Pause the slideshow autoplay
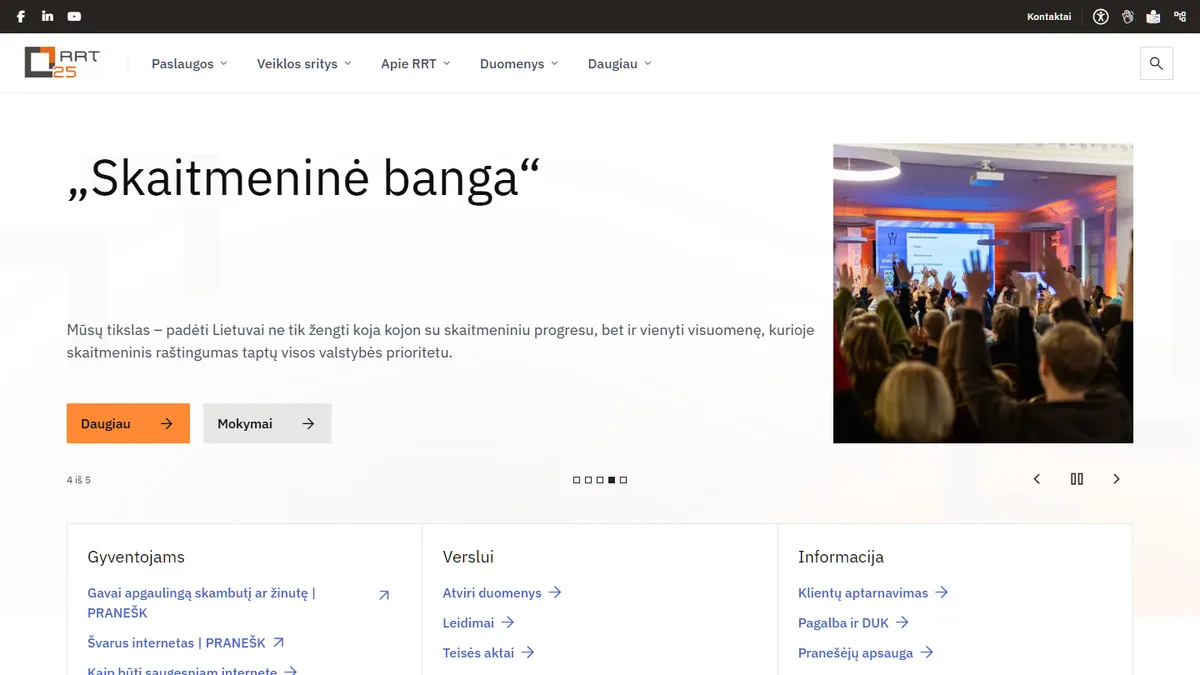 point(1077,479)
